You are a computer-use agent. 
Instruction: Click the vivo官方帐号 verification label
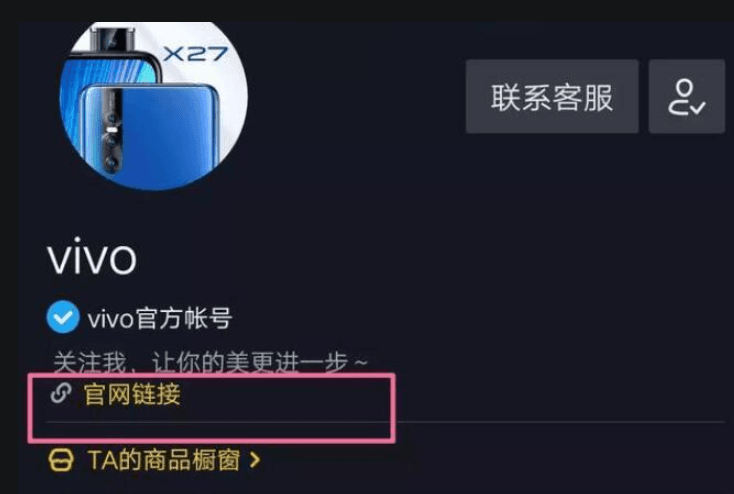pyautogui.click(x=160, y=318)
